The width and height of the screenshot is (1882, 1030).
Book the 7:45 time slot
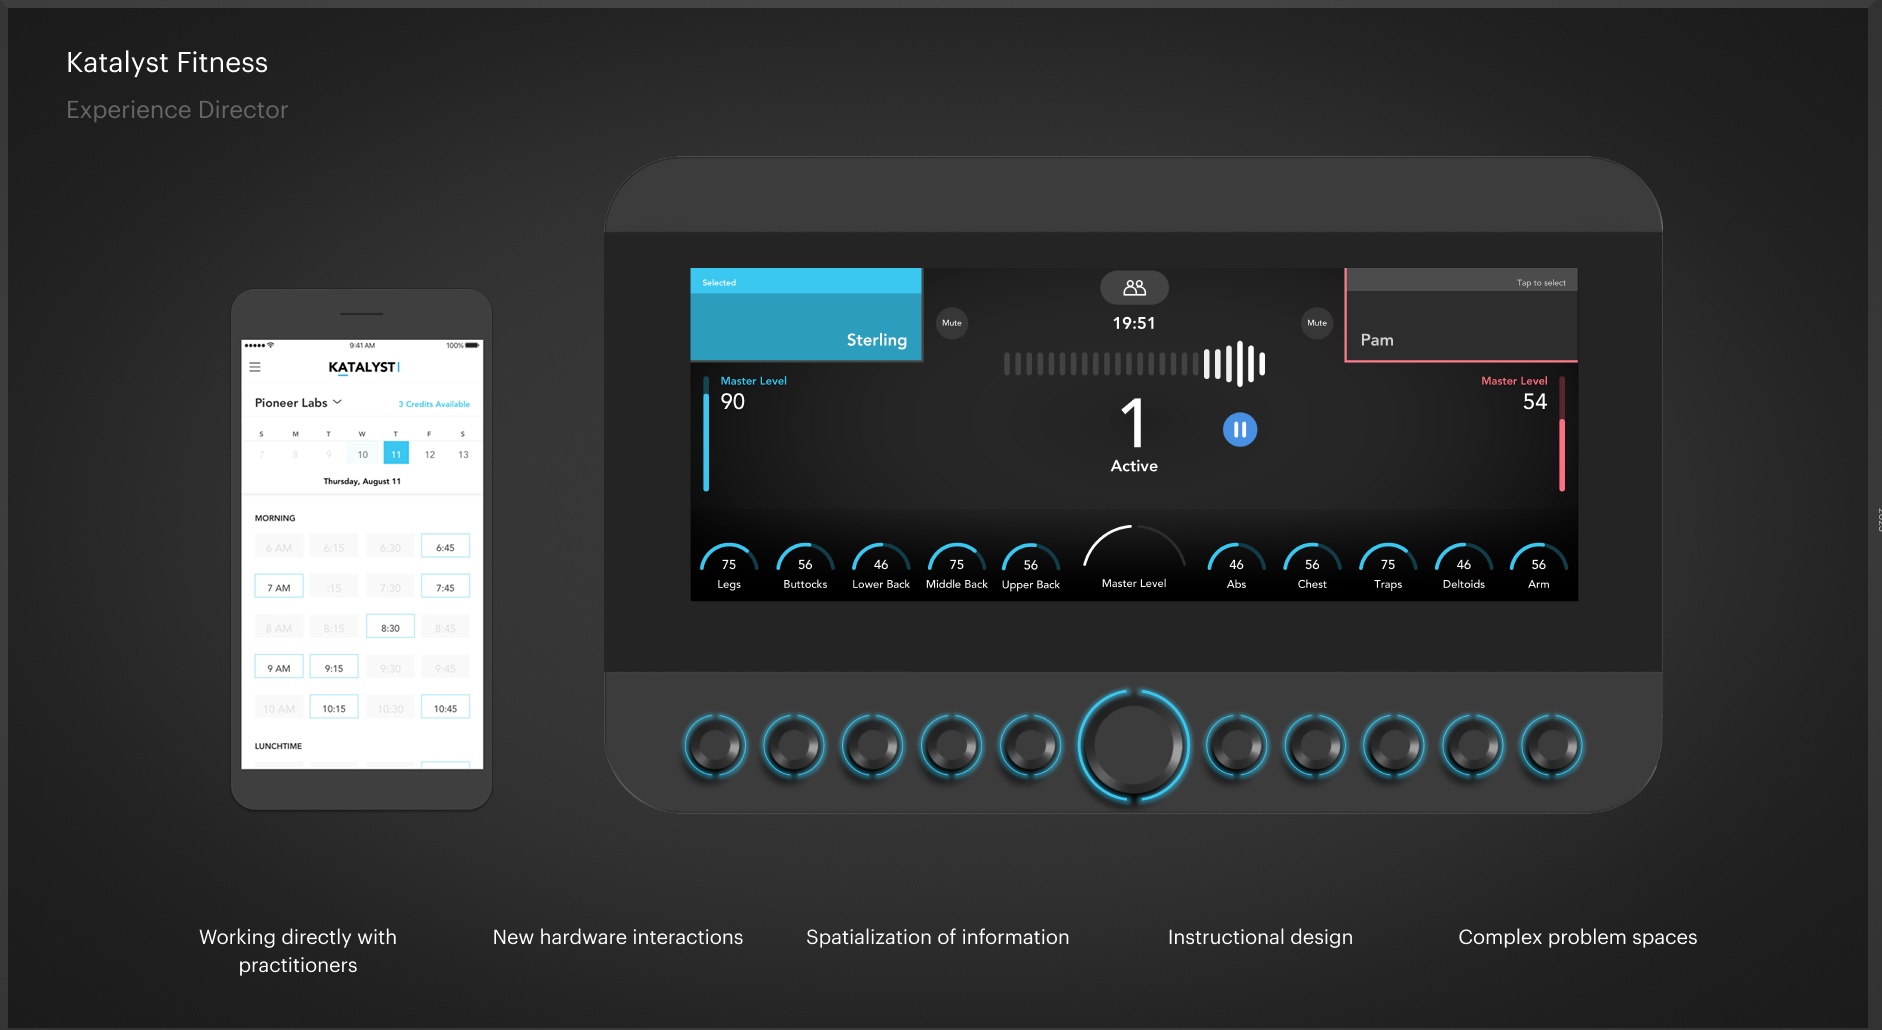tap(445, 587)
